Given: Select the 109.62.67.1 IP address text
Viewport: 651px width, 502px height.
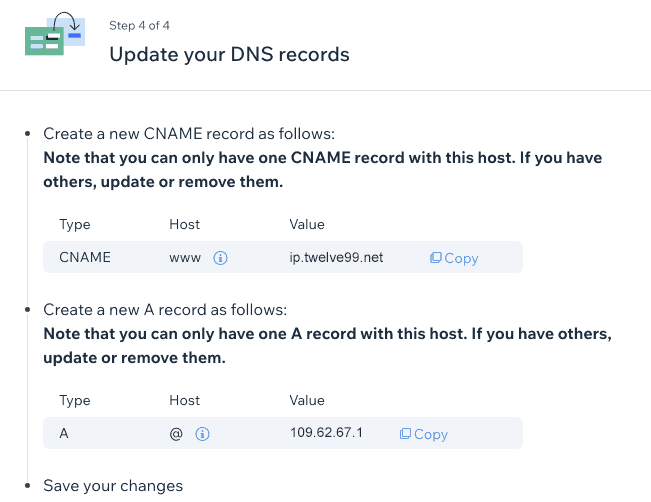Looking at the screenshot, I should [326, 433].
